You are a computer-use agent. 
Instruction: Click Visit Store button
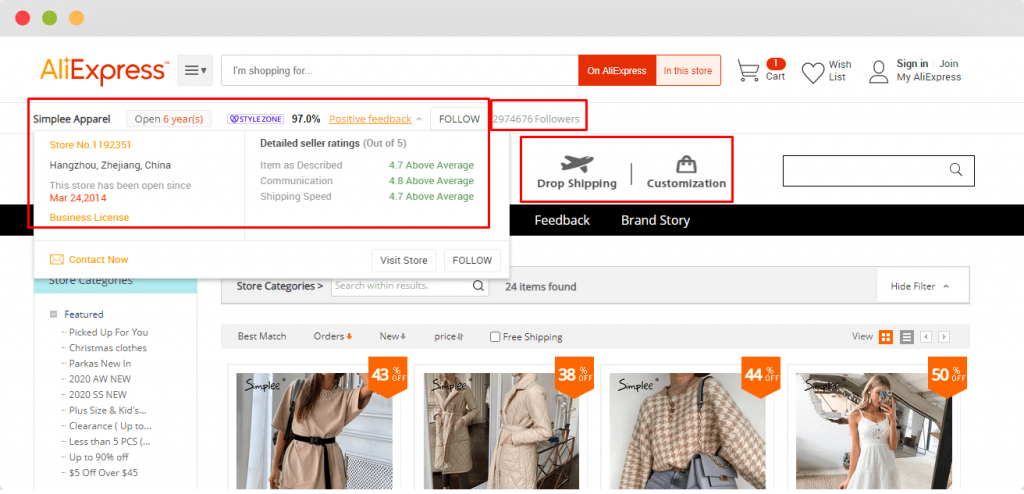404,260
